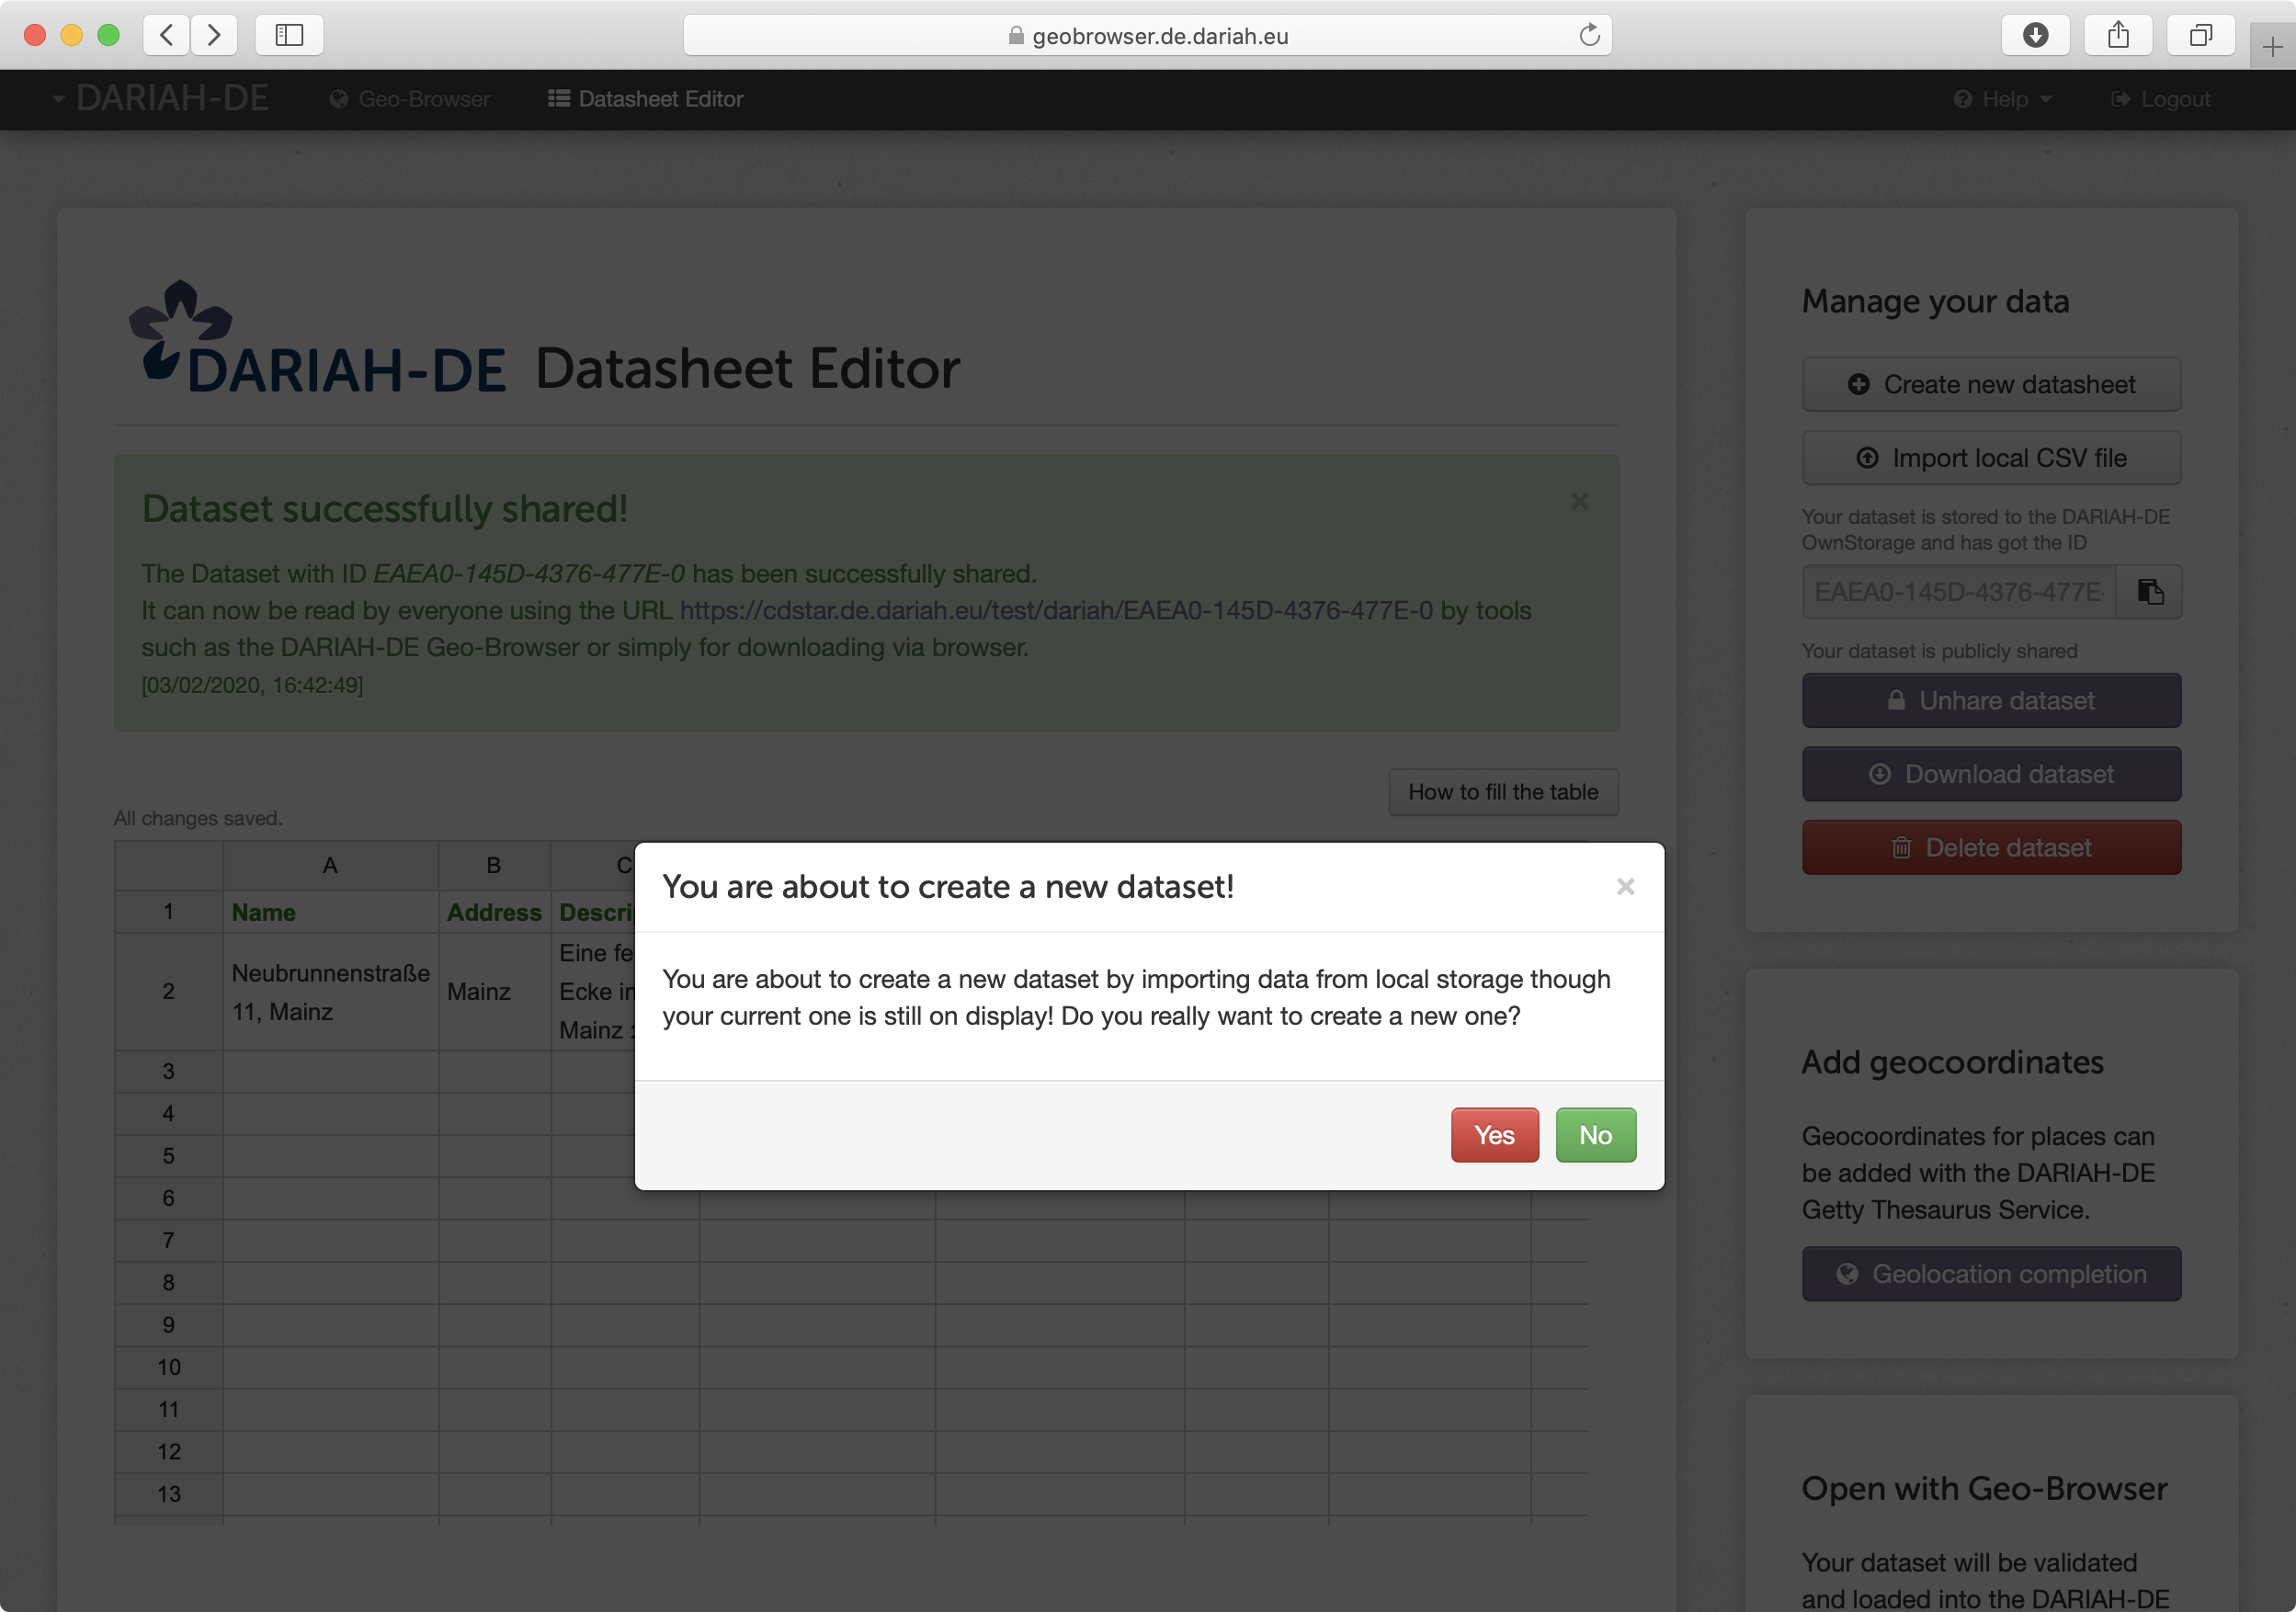2296x1612 pixels.
Task: Select the Name header cell
Action: (330, 912)
